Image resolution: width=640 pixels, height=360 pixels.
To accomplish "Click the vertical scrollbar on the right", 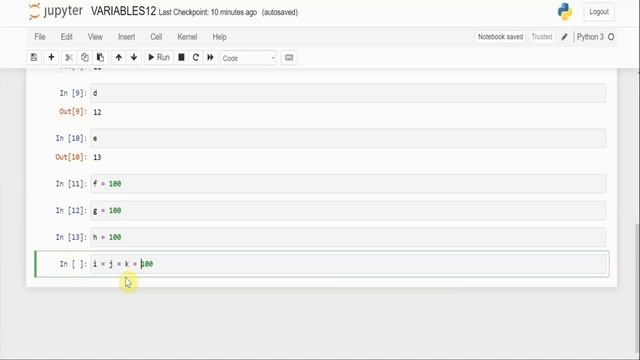I will pyautogui.click(x=637, y=288).
